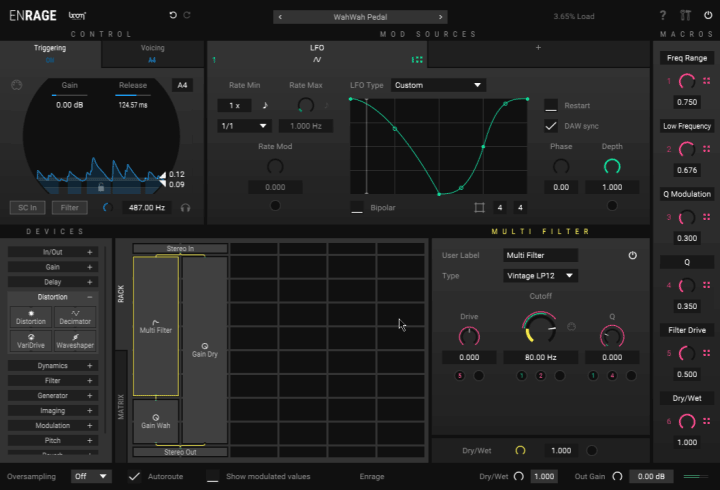Click the undo arrow icon
This screenshot has width=720, height=490.
tap(173, 16)
